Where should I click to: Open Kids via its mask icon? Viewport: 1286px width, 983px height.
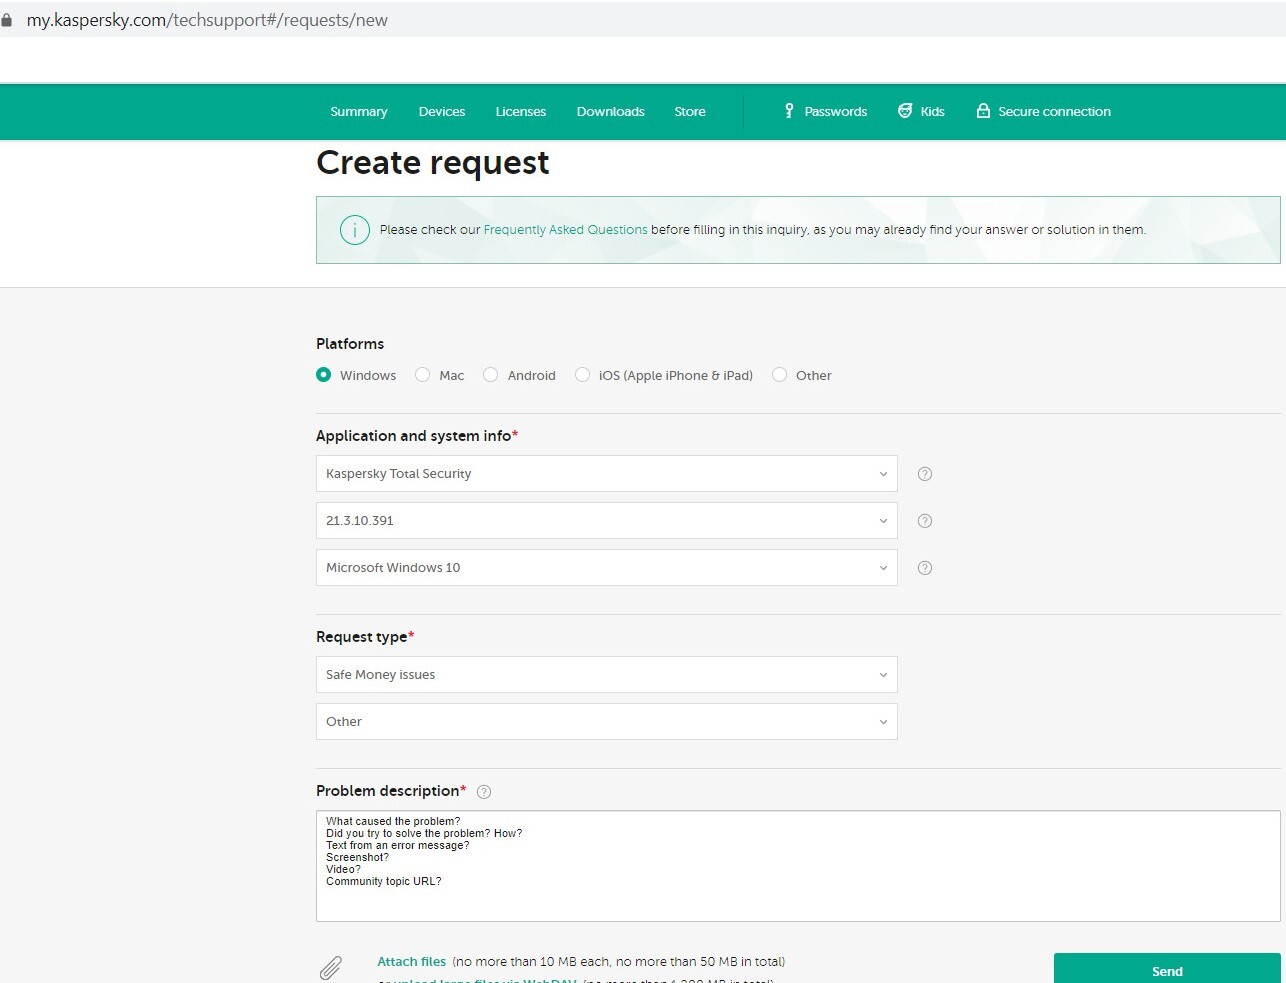point(905,111)
